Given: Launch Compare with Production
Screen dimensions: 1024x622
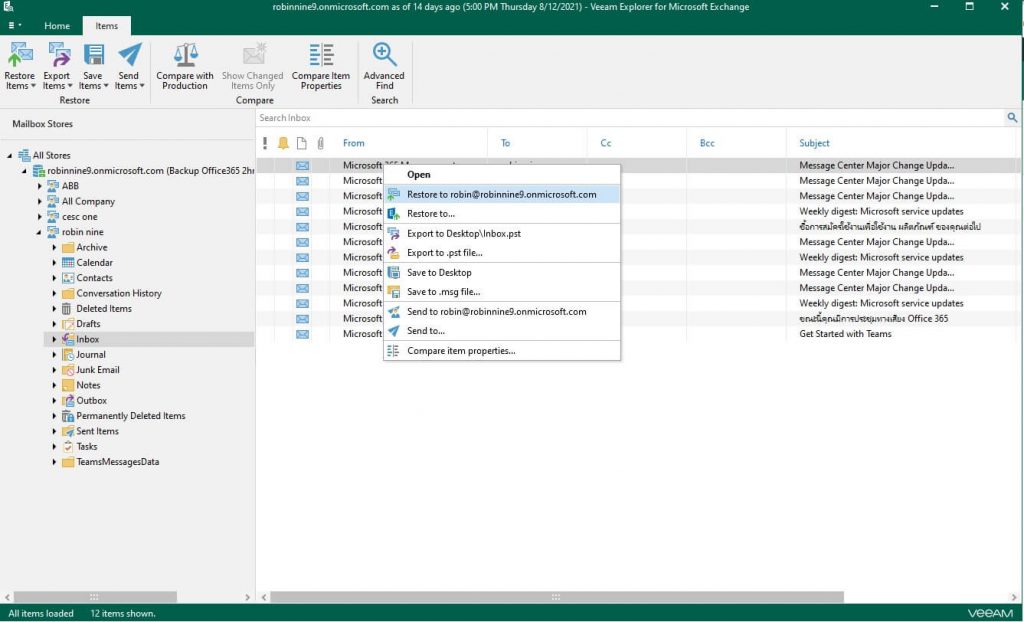Looking at the screenshot, I should (185, 66).
